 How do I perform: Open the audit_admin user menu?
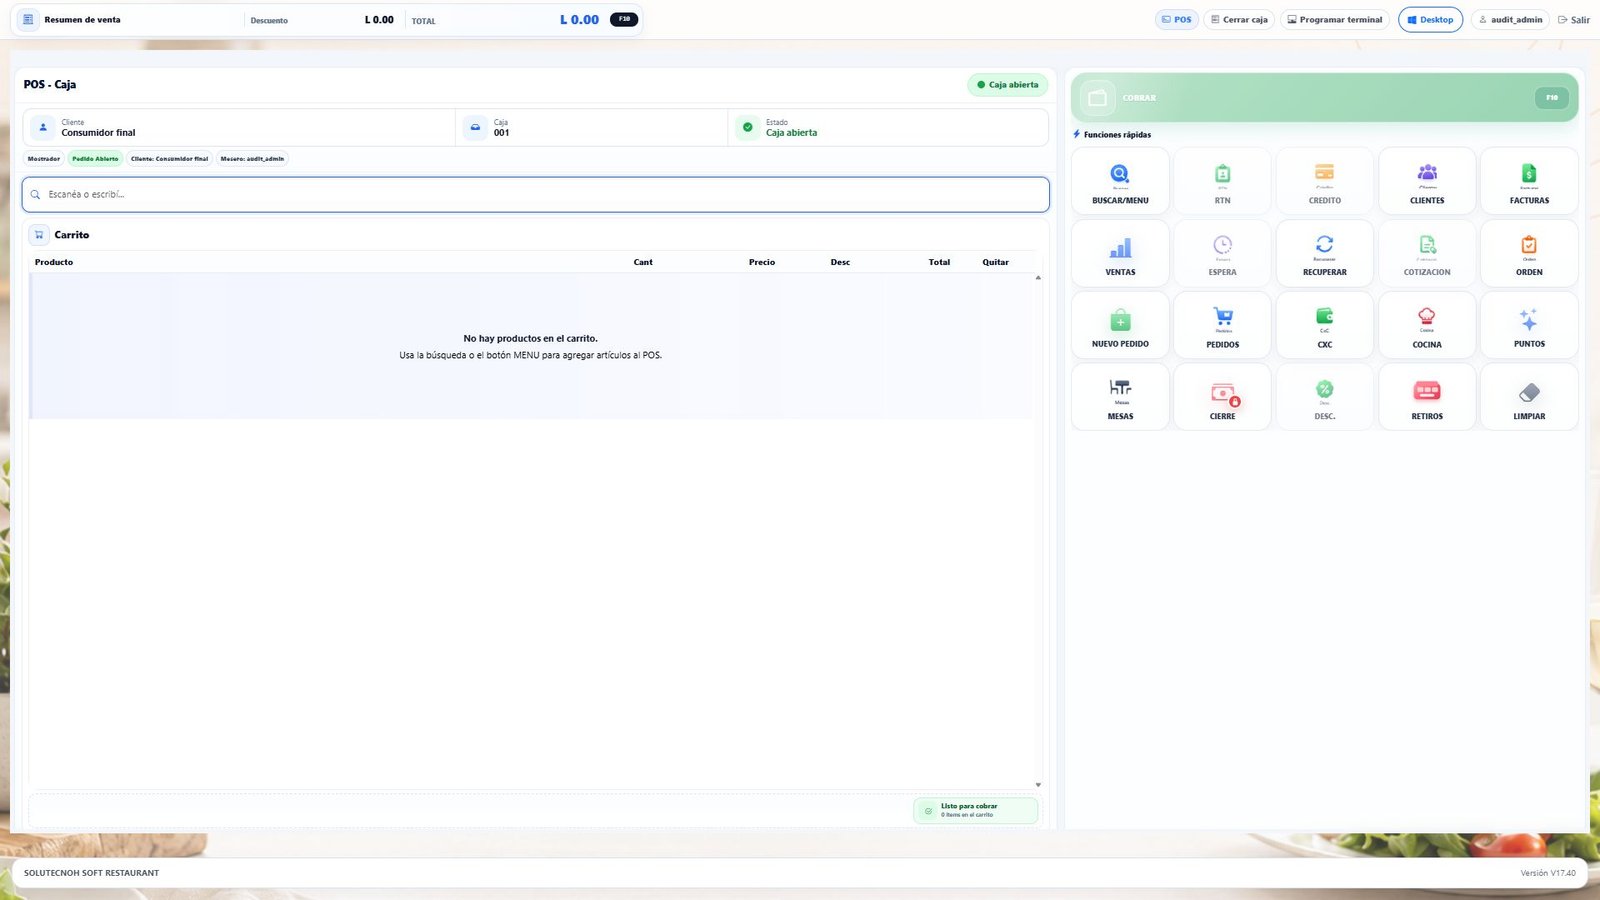(x=1510, y=20)
